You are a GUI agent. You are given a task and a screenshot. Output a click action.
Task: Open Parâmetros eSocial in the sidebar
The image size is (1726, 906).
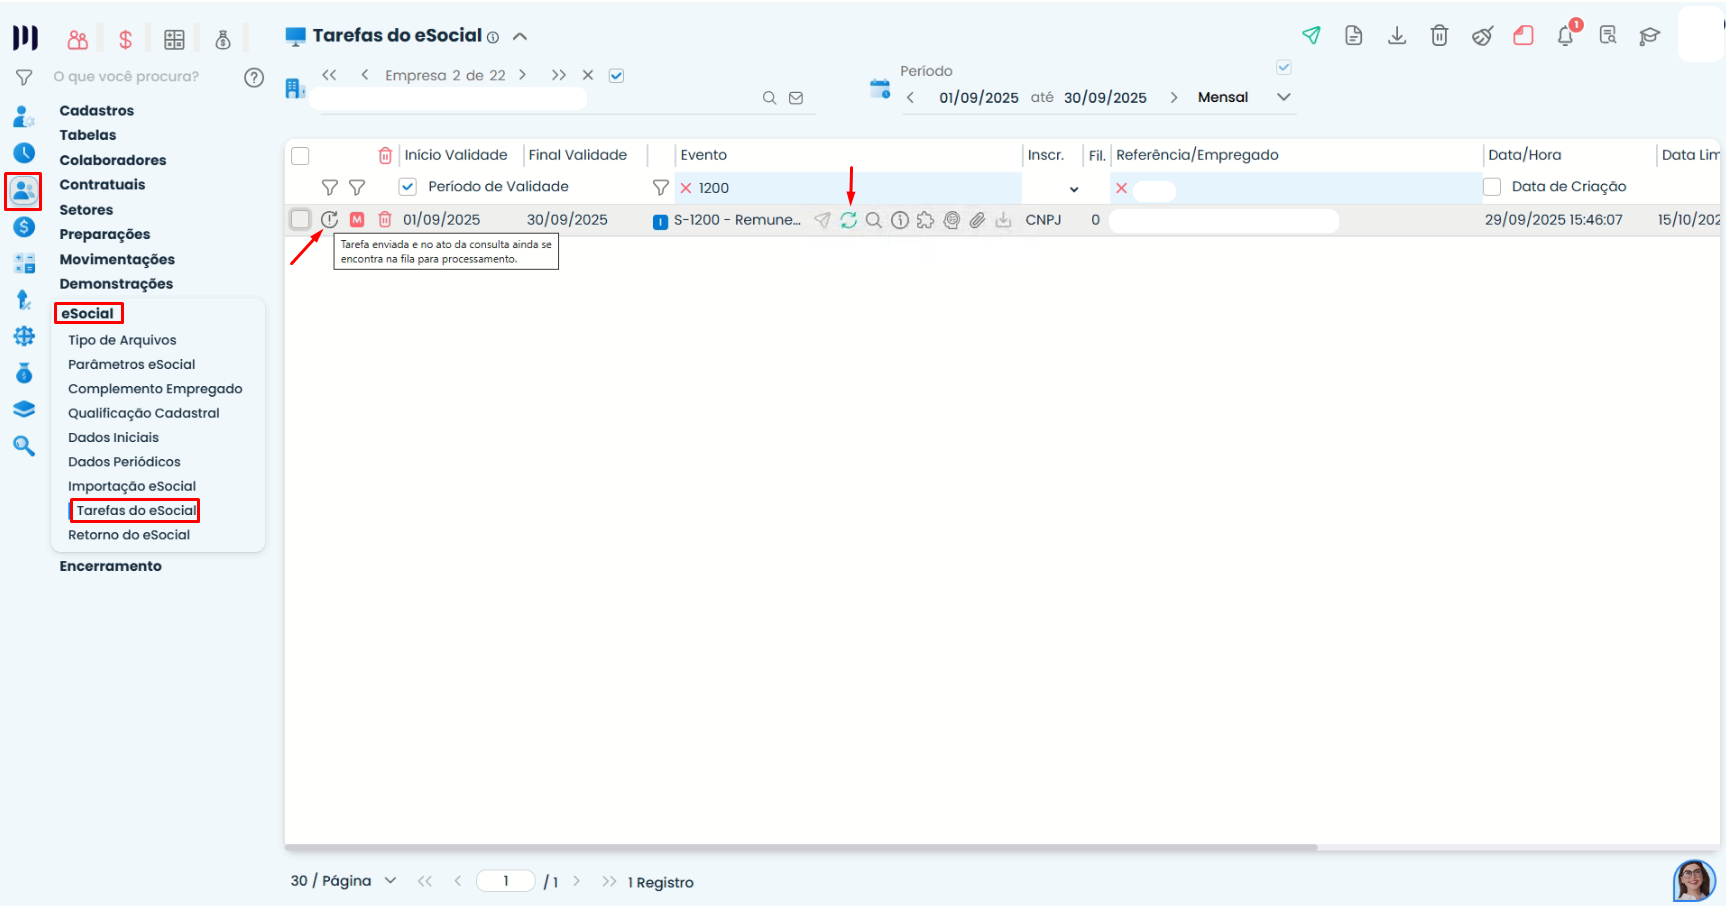point(132,365)
